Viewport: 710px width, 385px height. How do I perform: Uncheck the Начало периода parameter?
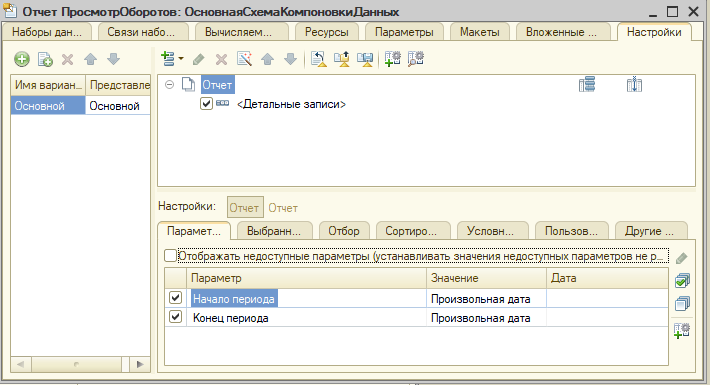click(175, 298)
